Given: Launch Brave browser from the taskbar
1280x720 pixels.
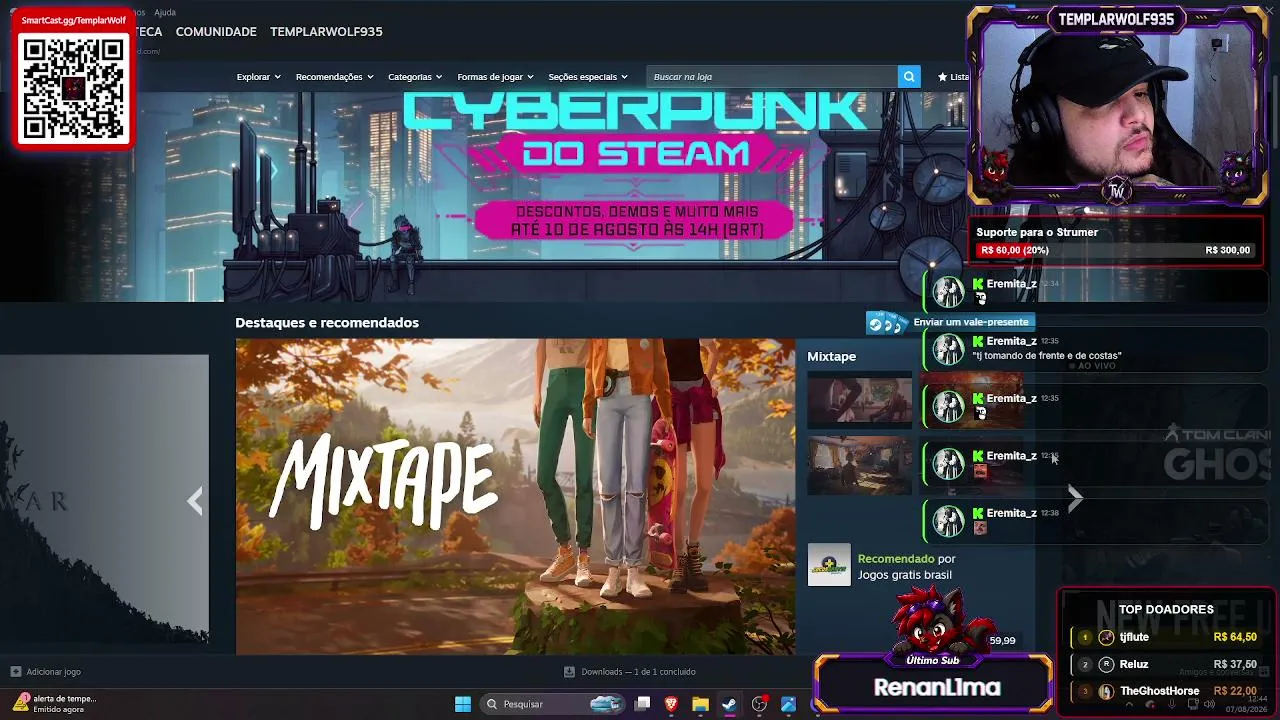Looking at the screenshot, I should coord(671,704).
